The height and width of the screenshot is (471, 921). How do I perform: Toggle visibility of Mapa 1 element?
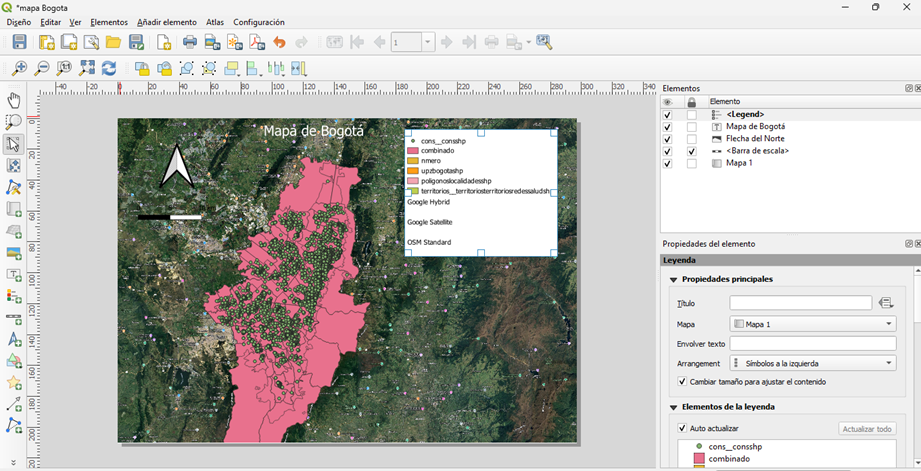click(667, 163)
